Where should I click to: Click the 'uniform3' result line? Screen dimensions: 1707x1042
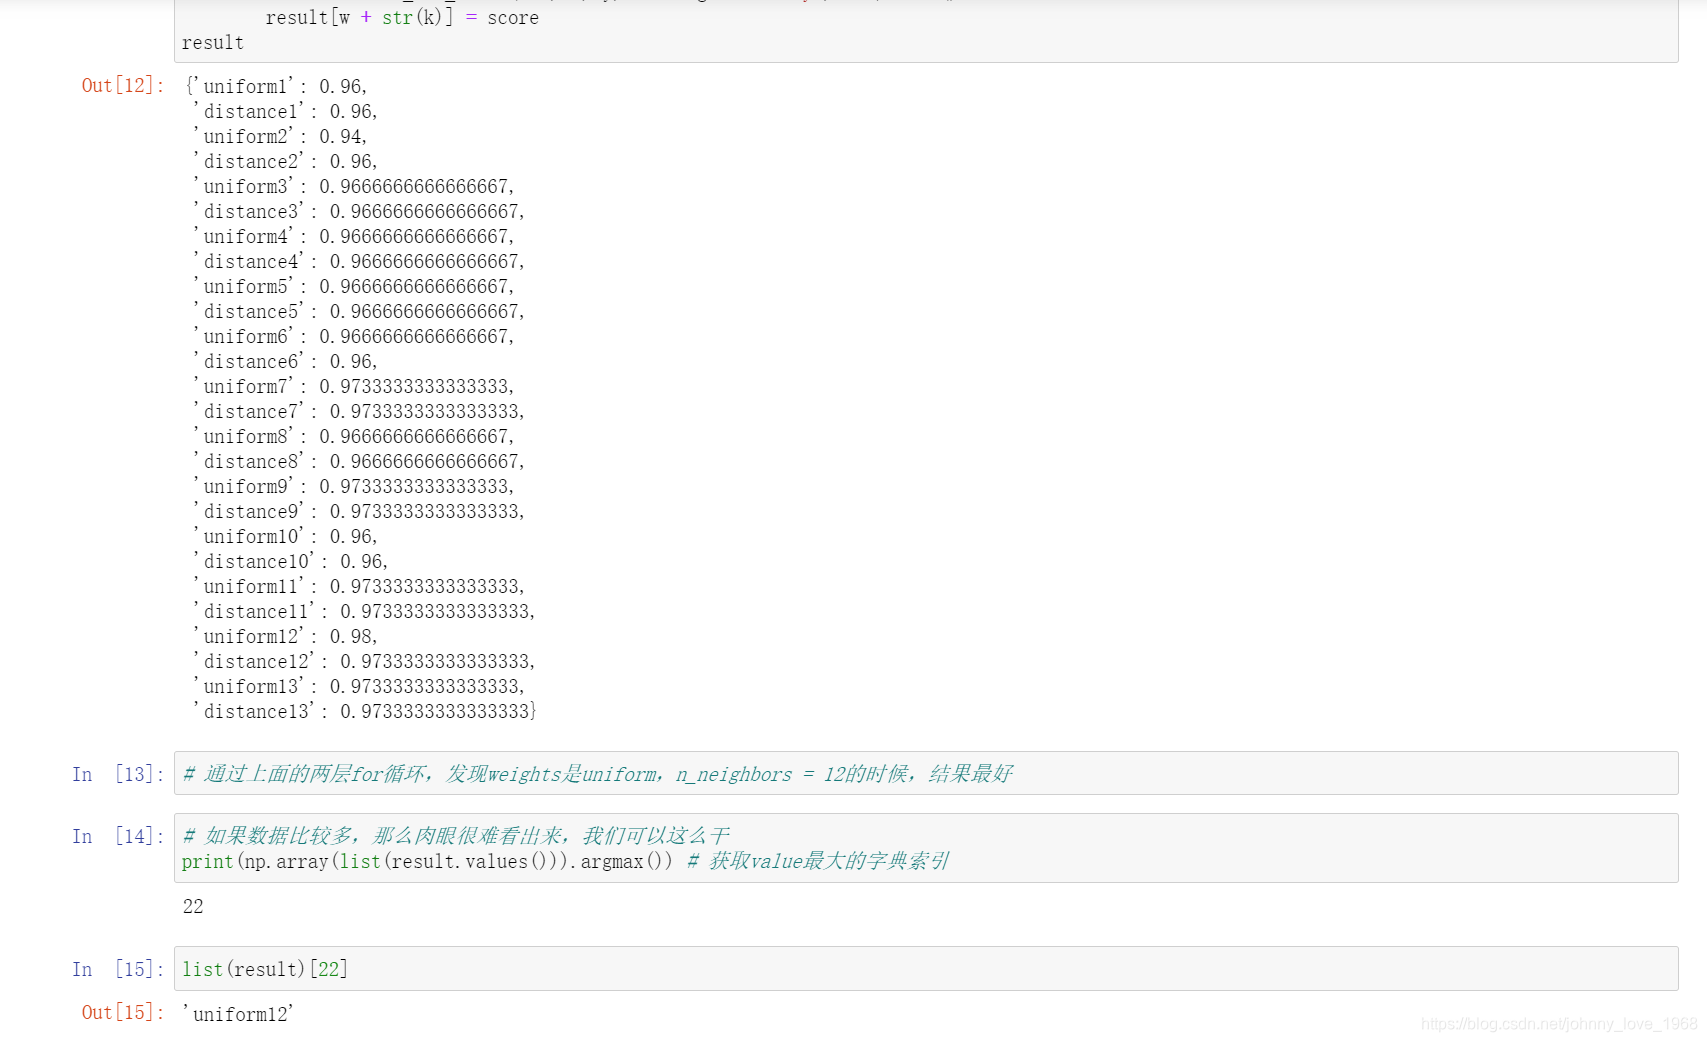tap(353, 186)
